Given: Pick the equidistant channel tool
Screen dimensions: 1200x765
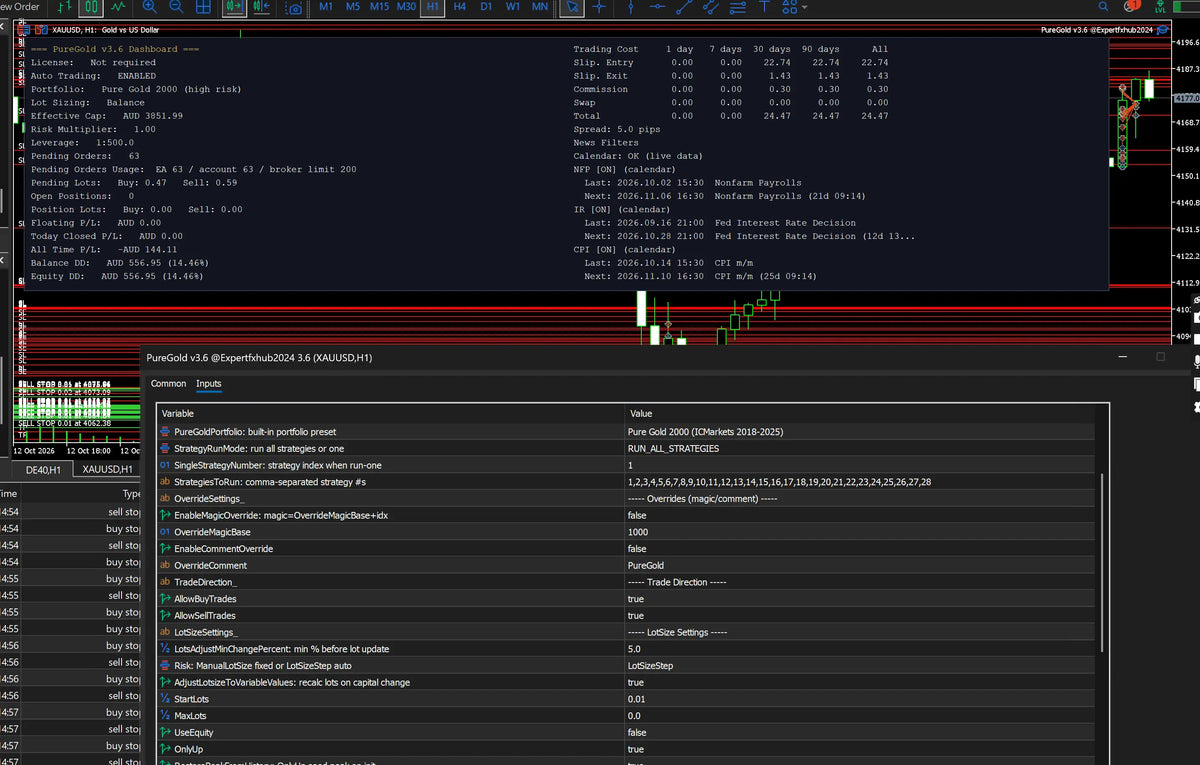Looking at the screenshot, I should (711, 7).
